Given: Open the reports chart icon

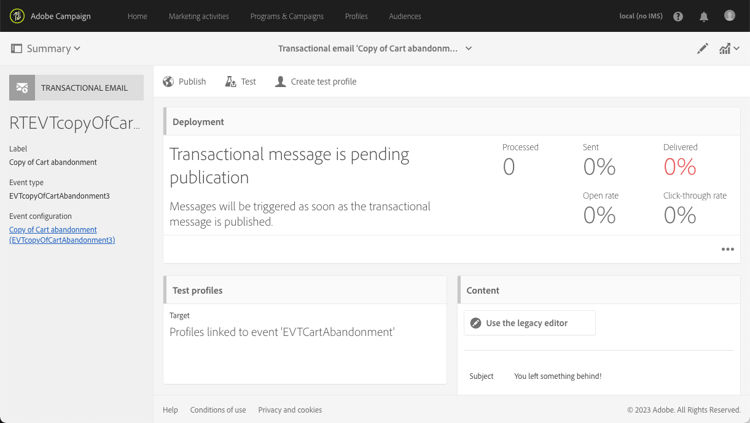Looking at the screenshot, I should tap(727, 48).
